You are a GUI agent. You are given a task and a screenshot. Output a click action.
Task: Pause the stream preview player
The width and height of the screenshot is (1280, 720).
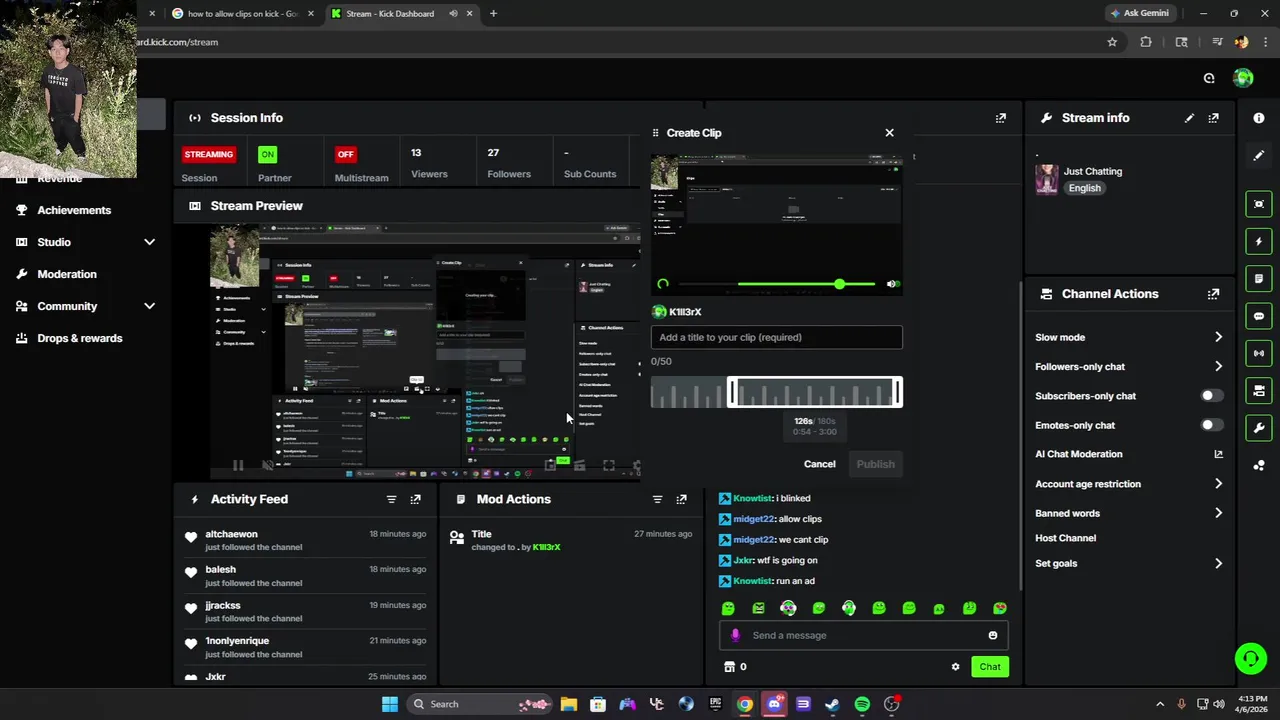pos(237,465)
